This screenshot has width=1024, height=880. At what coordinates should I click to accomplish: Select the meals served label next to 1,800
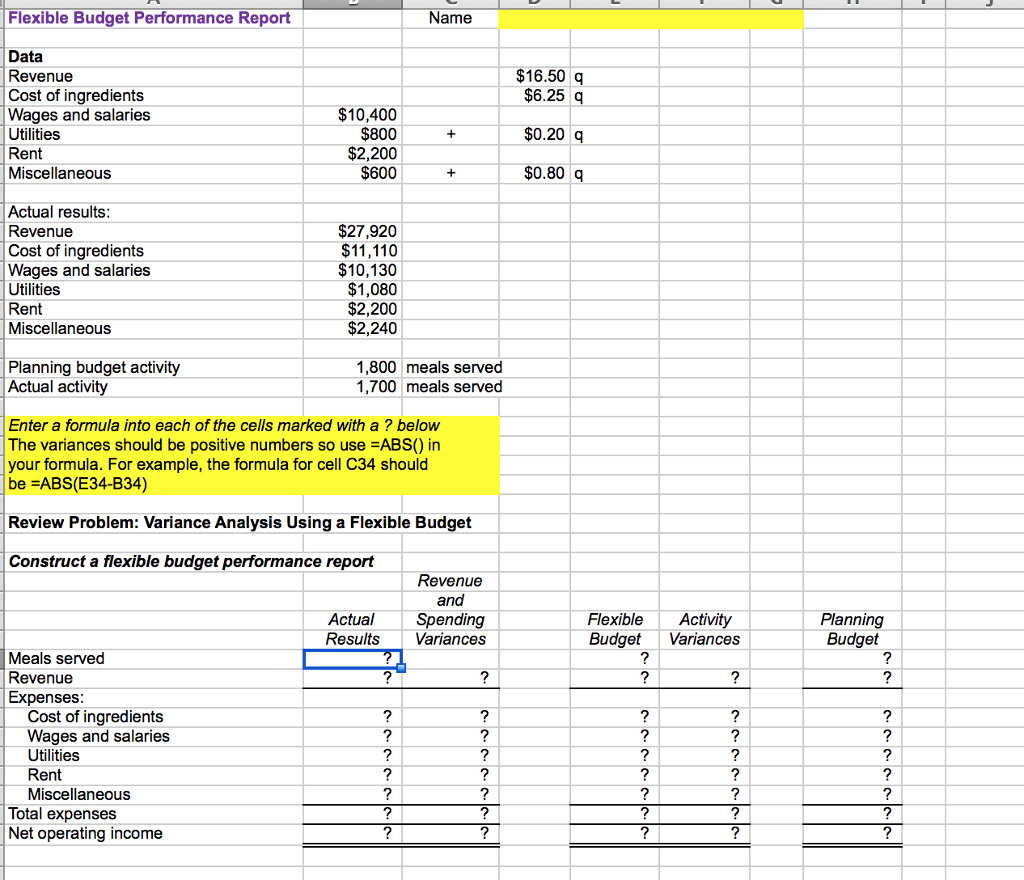[454, 367]
